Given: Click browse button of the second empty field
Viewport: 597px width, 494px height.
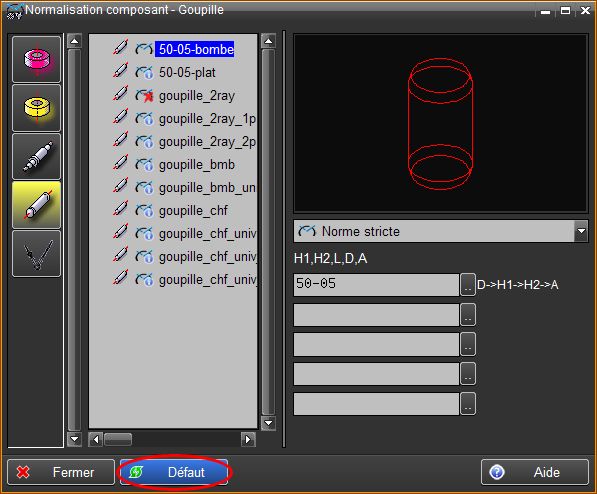Looking at the screenshot, I should (468, 344).
